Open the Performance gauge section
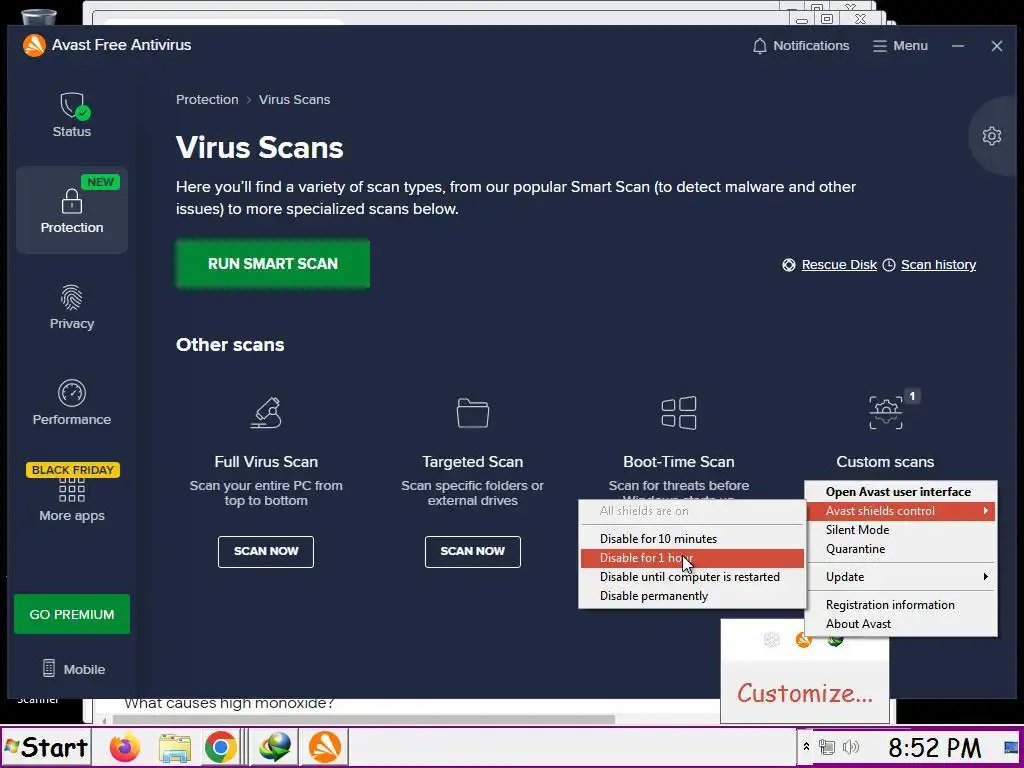Viewport: 1024px width, 768px height. pyautogui.click(x=72, y=402)
